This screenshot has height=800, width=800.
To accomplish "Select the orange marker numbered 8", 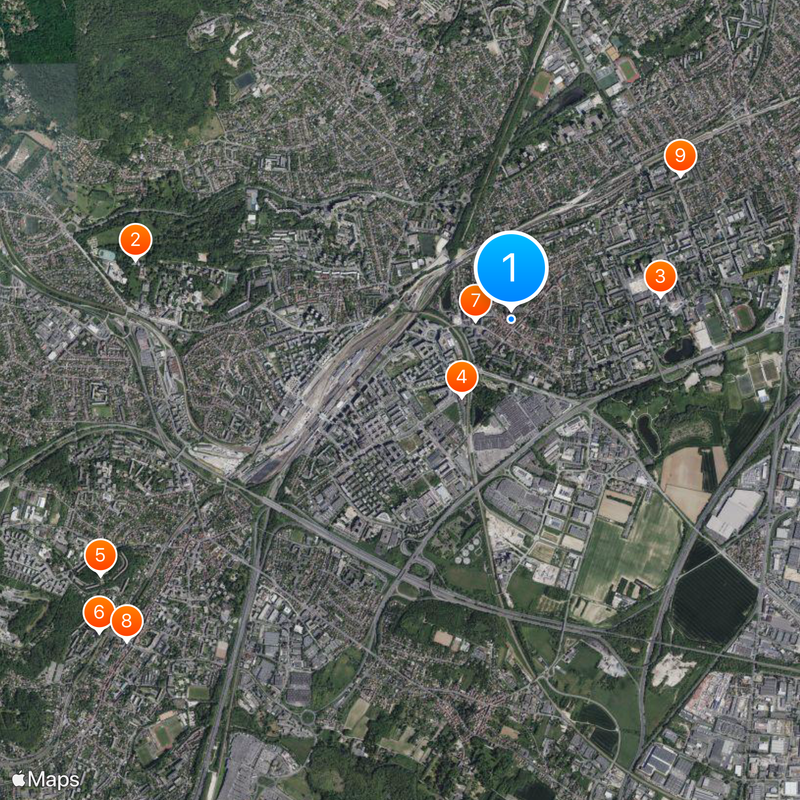I will (x=127, y=621).
